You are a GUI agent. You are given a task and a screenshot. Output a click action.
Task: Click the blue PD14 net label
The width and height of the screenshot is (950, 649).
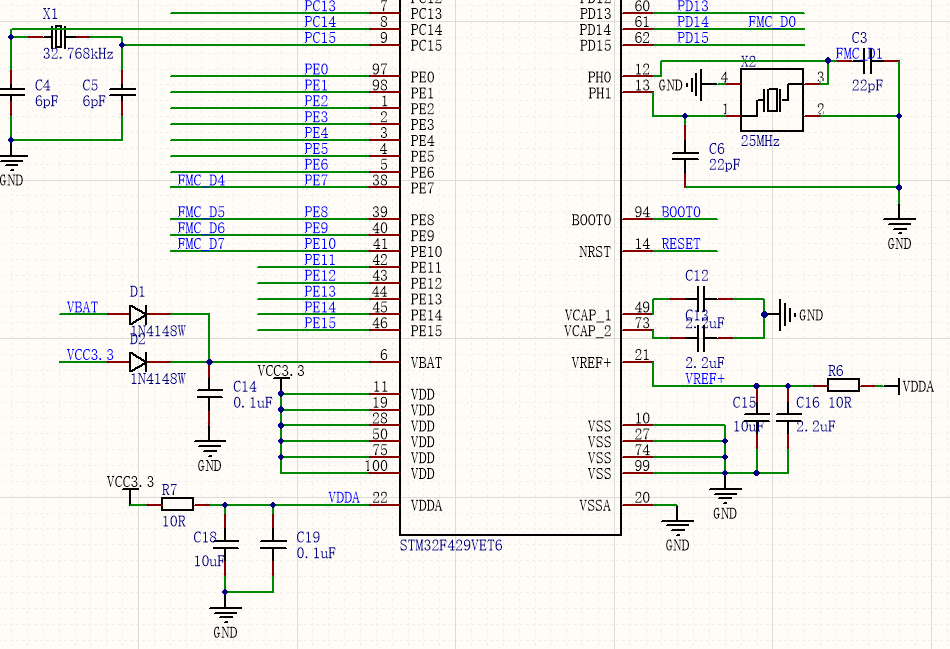tap(693, 22)
